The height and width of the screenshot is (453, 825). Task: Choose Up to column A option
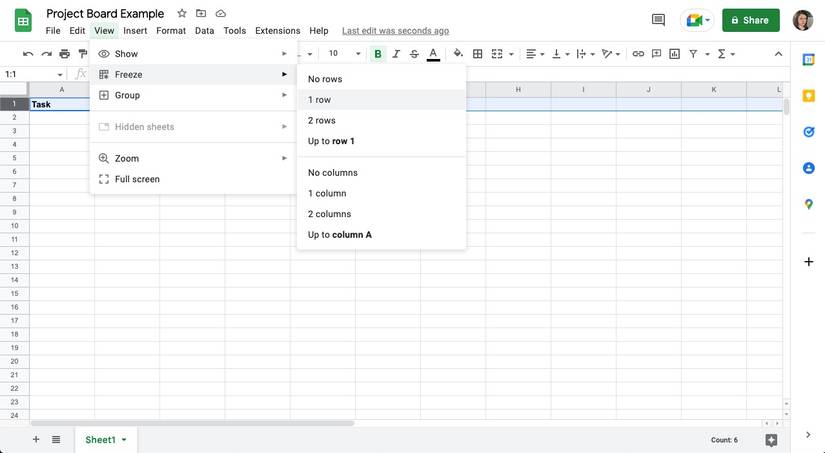[381, 235]
